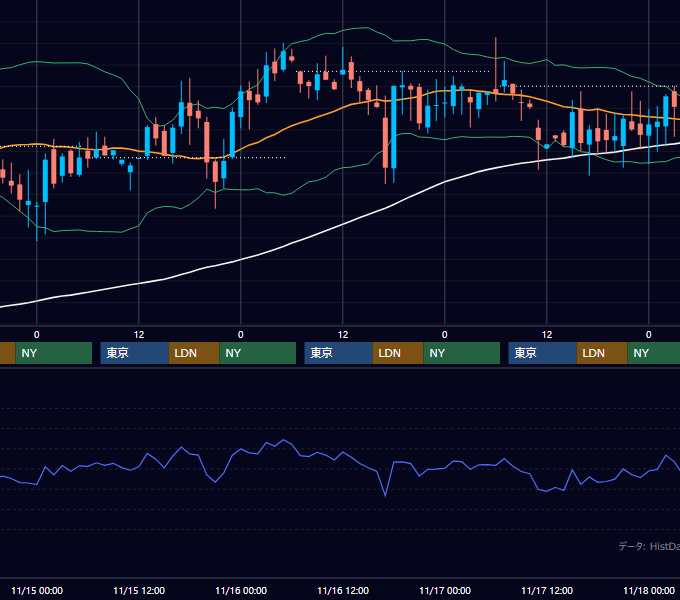This screenshot has height=600, width=680.
Task: Click the 11/15 12:00 time axis label
Action: 139,590
